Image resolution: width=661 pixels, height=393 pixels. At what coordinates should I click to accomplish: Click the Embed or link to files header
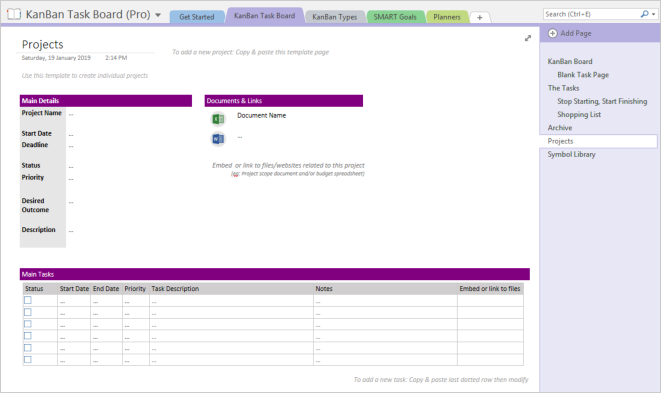coord(490,289)
